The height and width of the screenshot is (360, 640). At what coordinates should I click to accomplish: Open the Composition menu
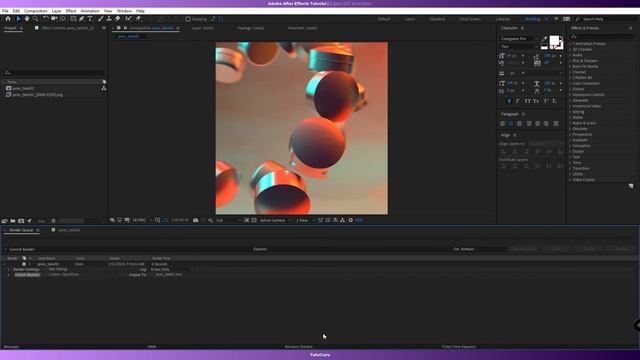(36, 11)
